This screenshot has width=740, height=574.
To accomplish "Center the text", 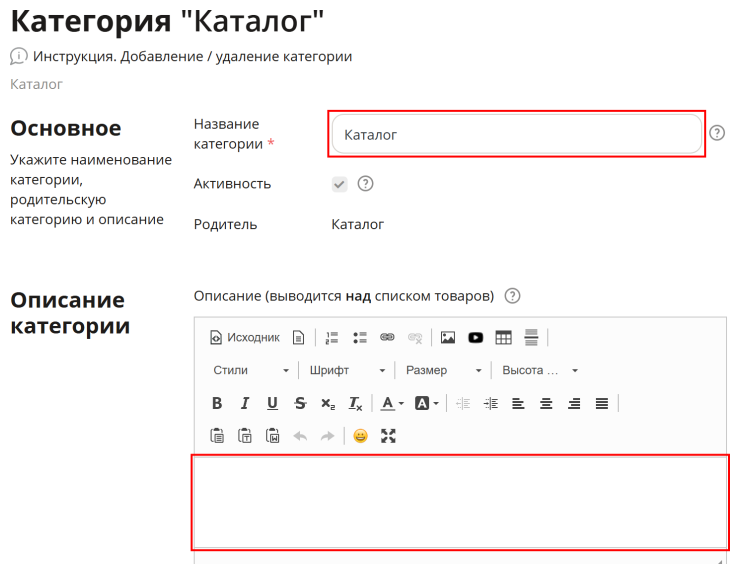I will 546,404.
